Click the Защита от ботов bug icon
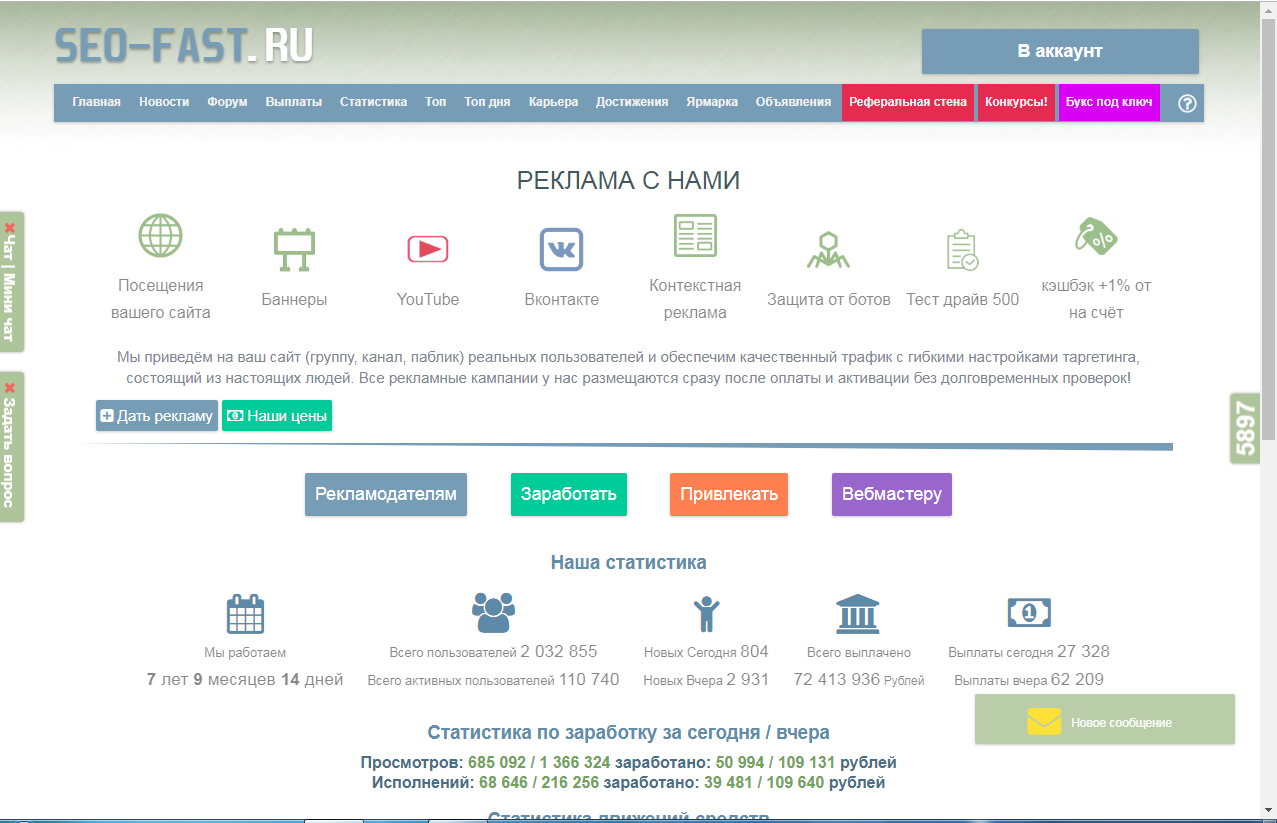Viewport: 1277px width, 823px height. (828, 251)
